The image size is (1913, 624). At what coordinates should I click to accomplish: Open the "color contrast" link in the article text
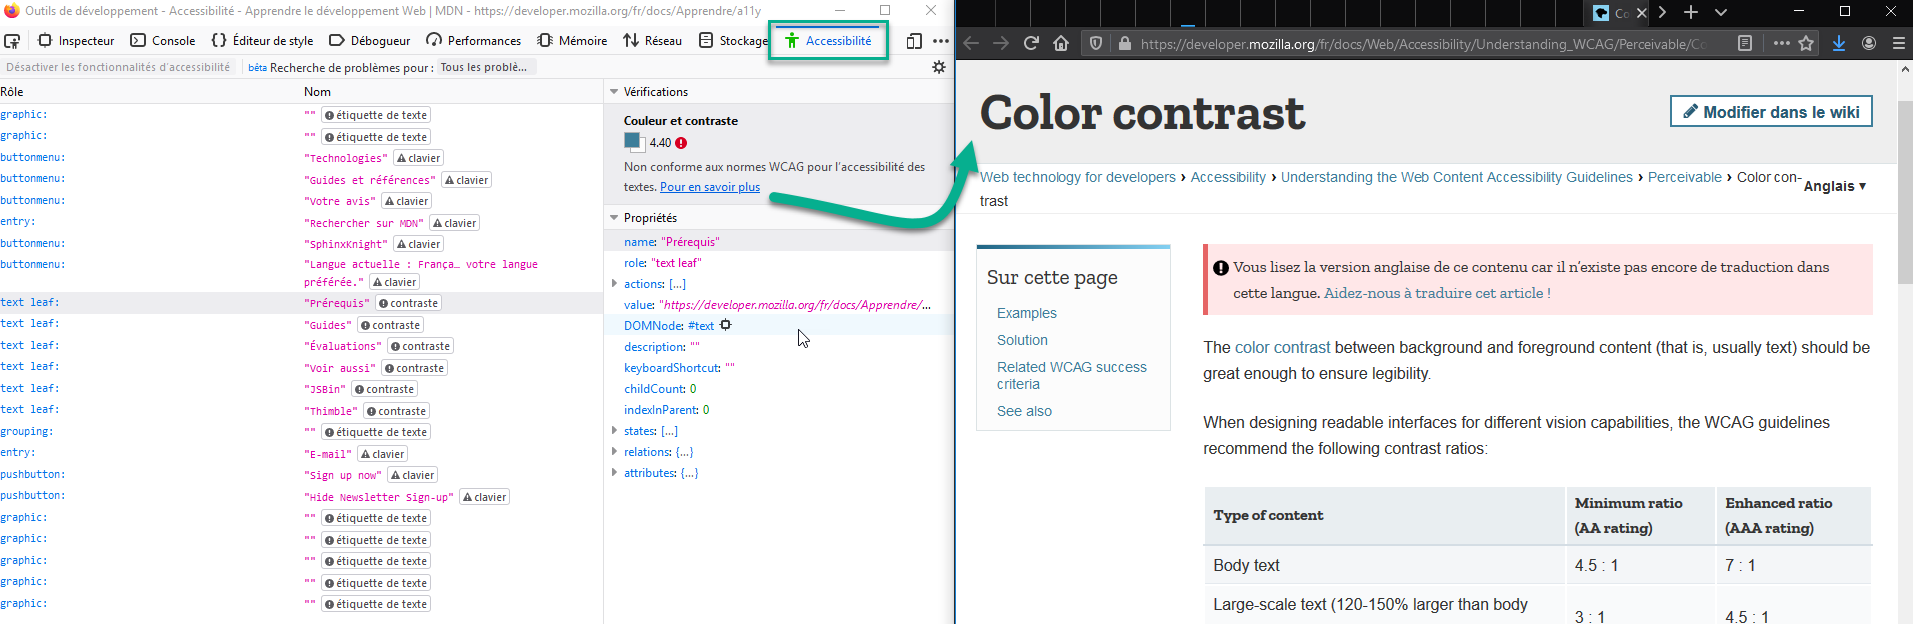[x=1283, y=347]
